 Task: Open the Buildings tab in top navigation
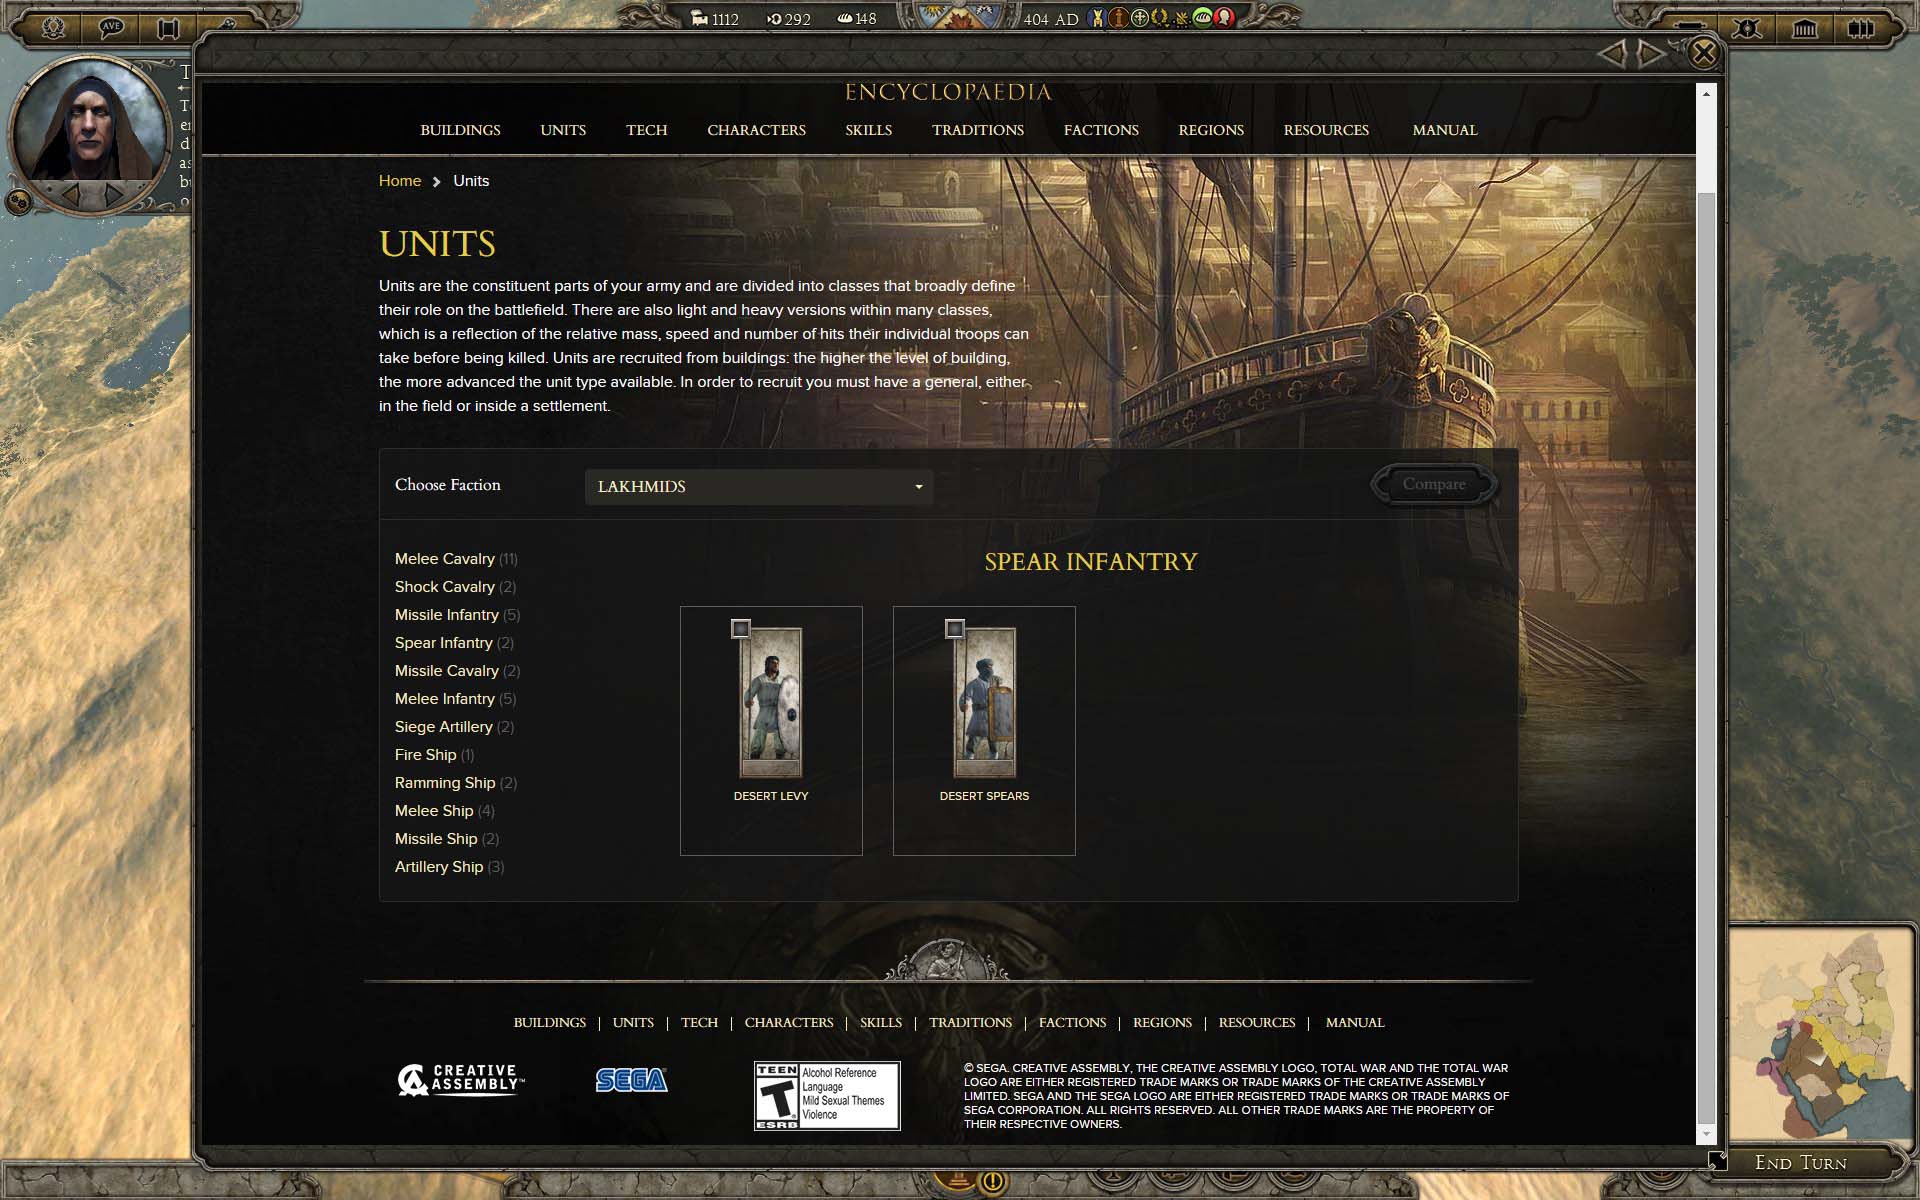pyautogui.click(x=460, y=130)
